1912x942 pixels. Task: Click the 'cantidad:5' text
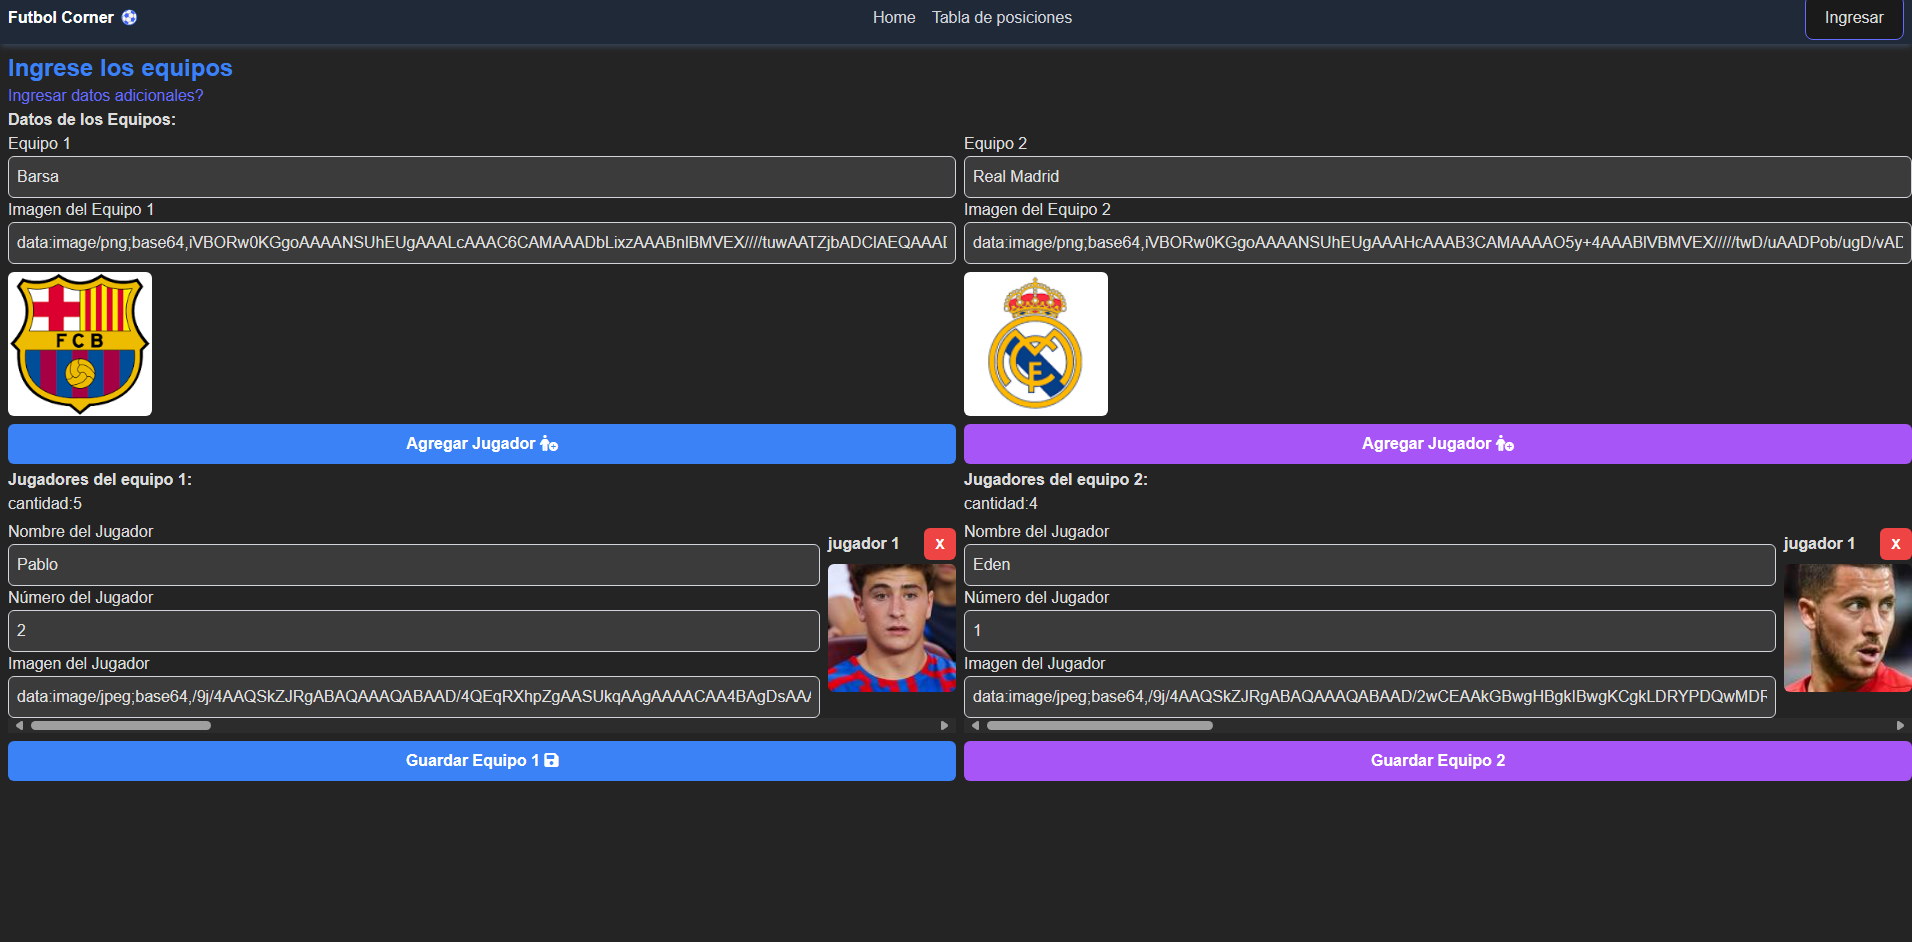pos(45,504)
